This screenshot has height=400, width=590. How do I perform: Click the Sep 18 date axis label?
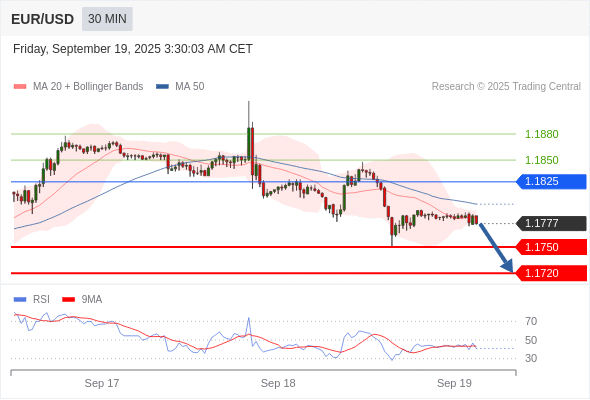click(x=278, y=383)
